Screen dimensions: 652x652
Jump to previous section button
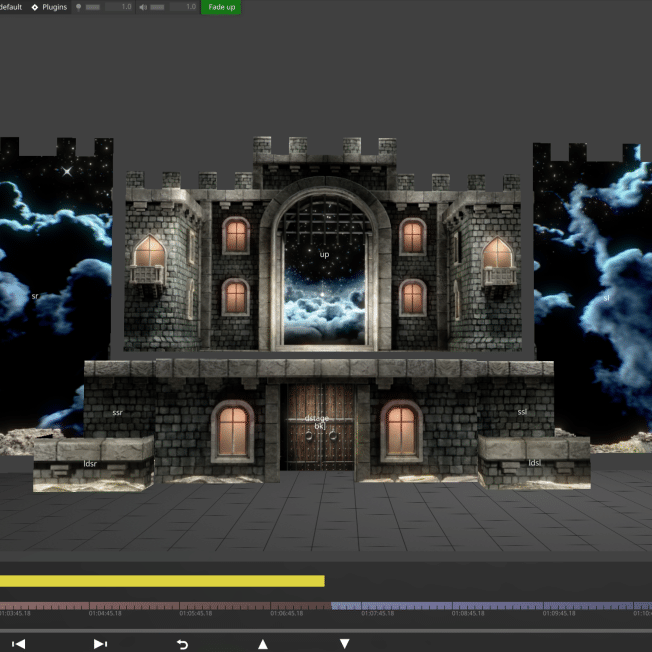coord(18,644)
